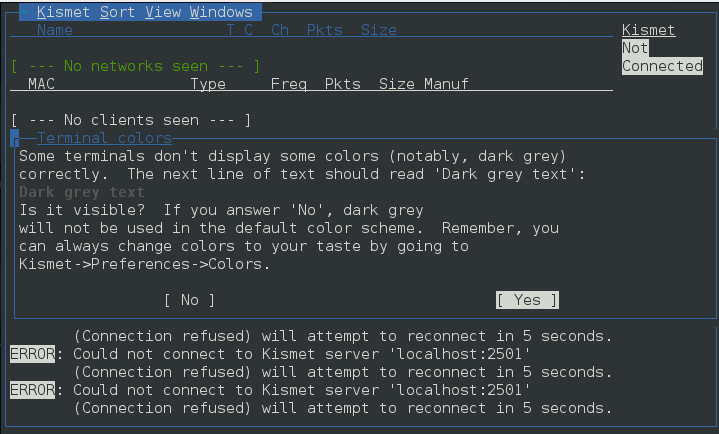
Task: Answer No in Terminal colors dialog
Action: [189, 300]
